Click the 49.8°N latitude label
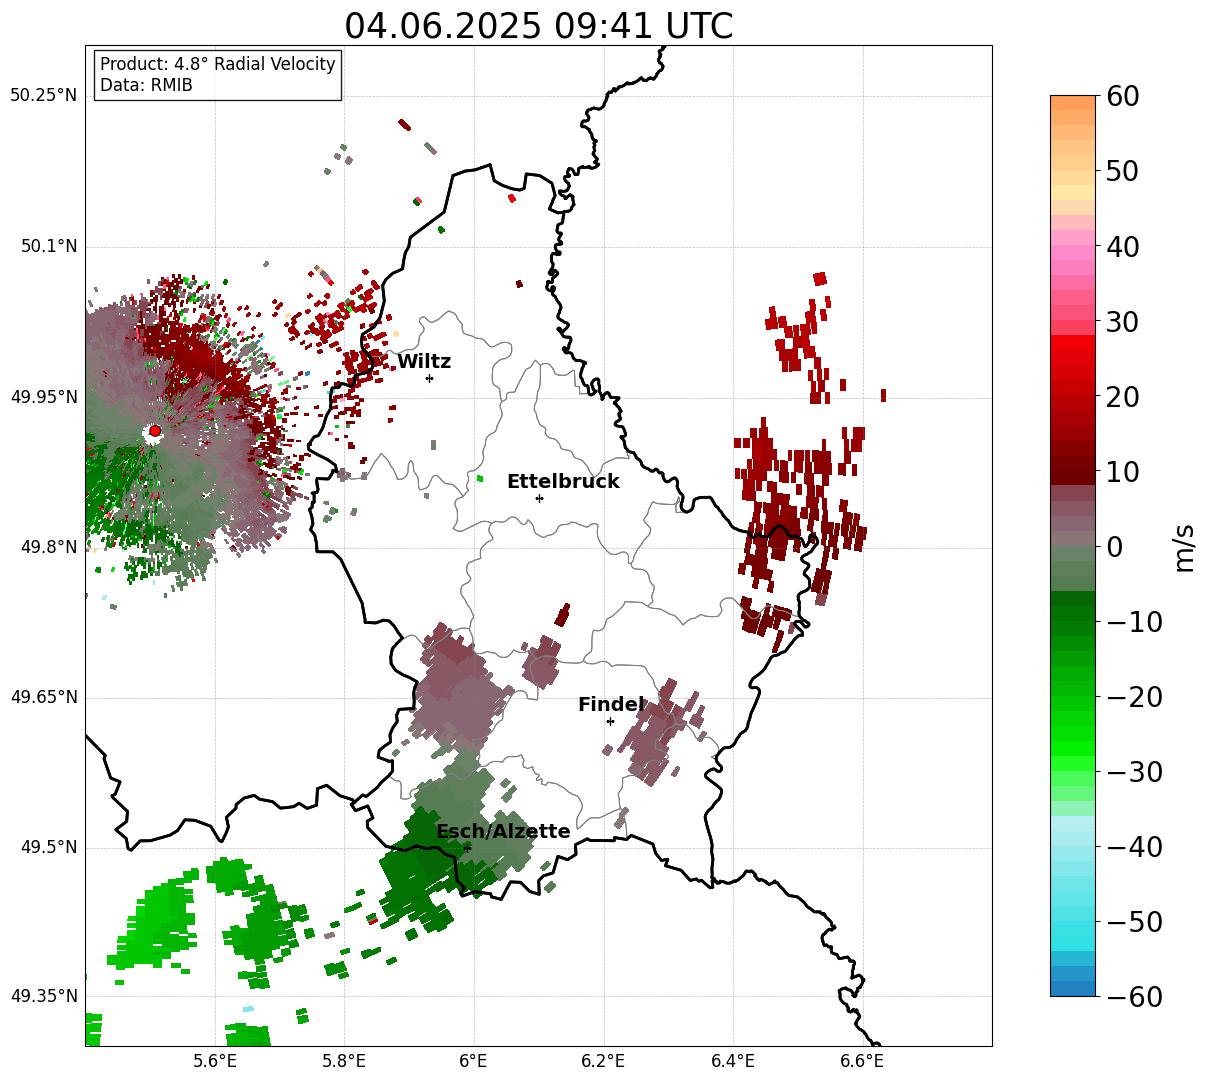This screenshot has height=1081, width=1207. pyautogui.click(x=48, y=547)
